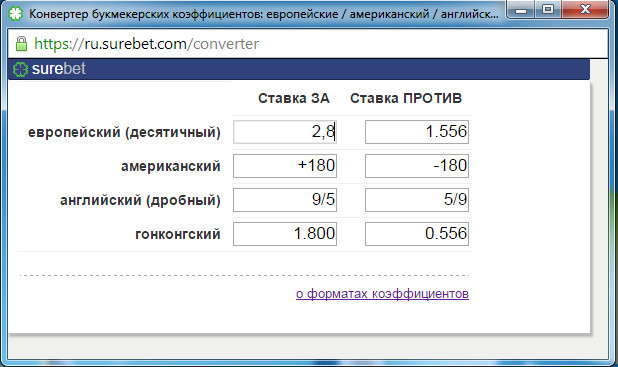
Task: Click the 'Ставка ЗА' column header
Action: point(294,98)
